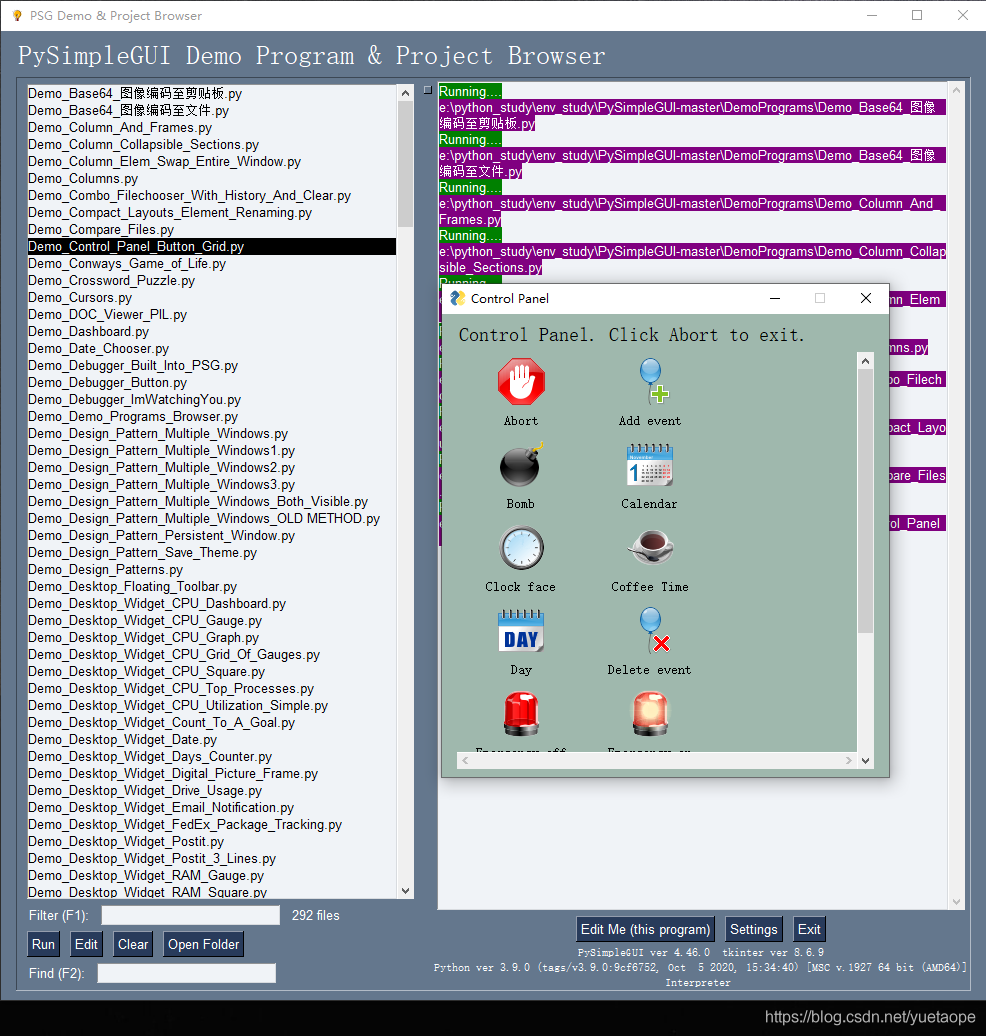Screen dimensions: 986x1036
Task: Click Control Panel scroll-down arrow
Action: pyautogui.click(x=865, y=760)
